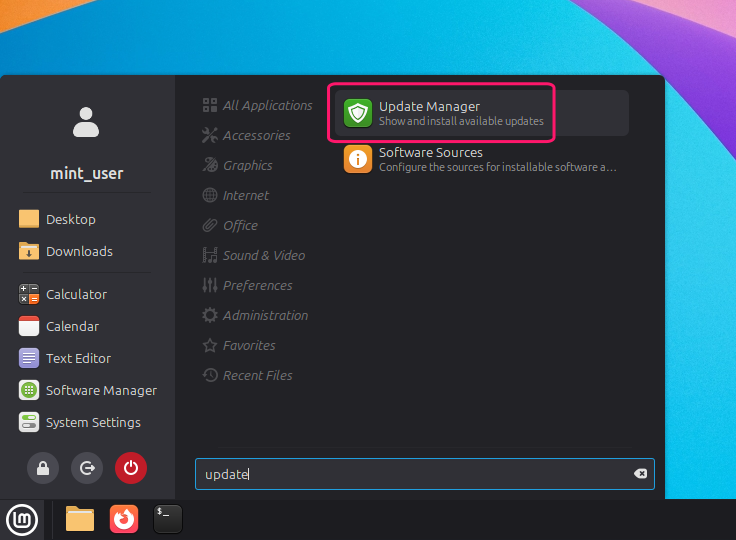The image size is (736, 540).
Task: Click 'Configure the sources for installable software' description
Action: click(x=498, y=167)
